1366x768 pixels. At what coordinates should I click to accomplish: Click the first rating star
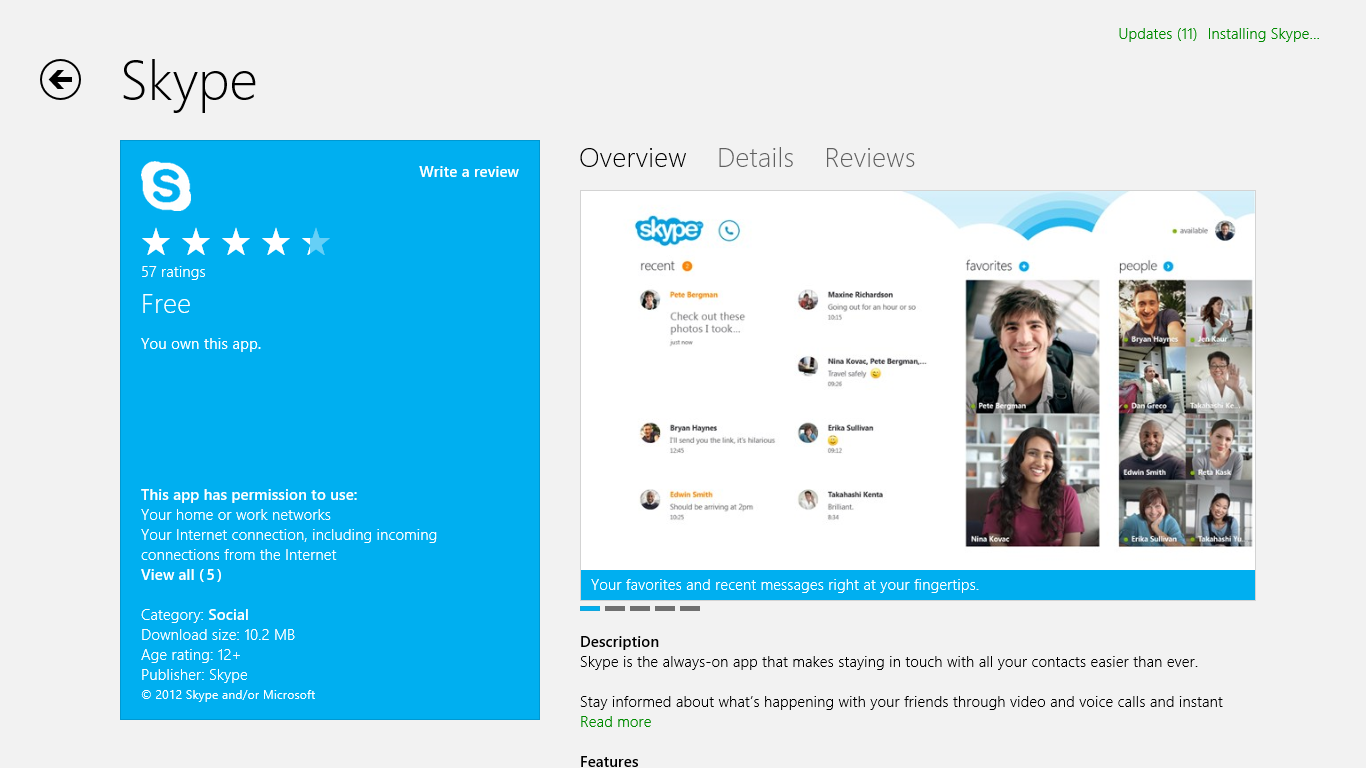pyautogui.click(x=156, y=242)
